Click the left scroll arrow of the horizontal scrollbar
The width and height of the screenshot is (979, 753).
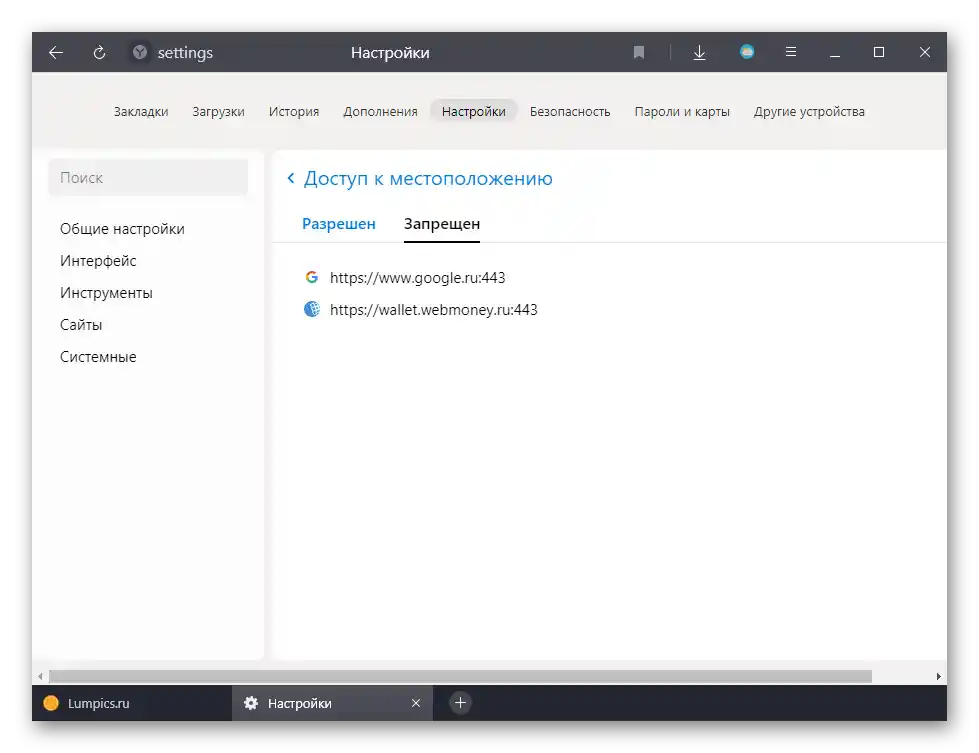pyautogui.click(x=41, y=676)
